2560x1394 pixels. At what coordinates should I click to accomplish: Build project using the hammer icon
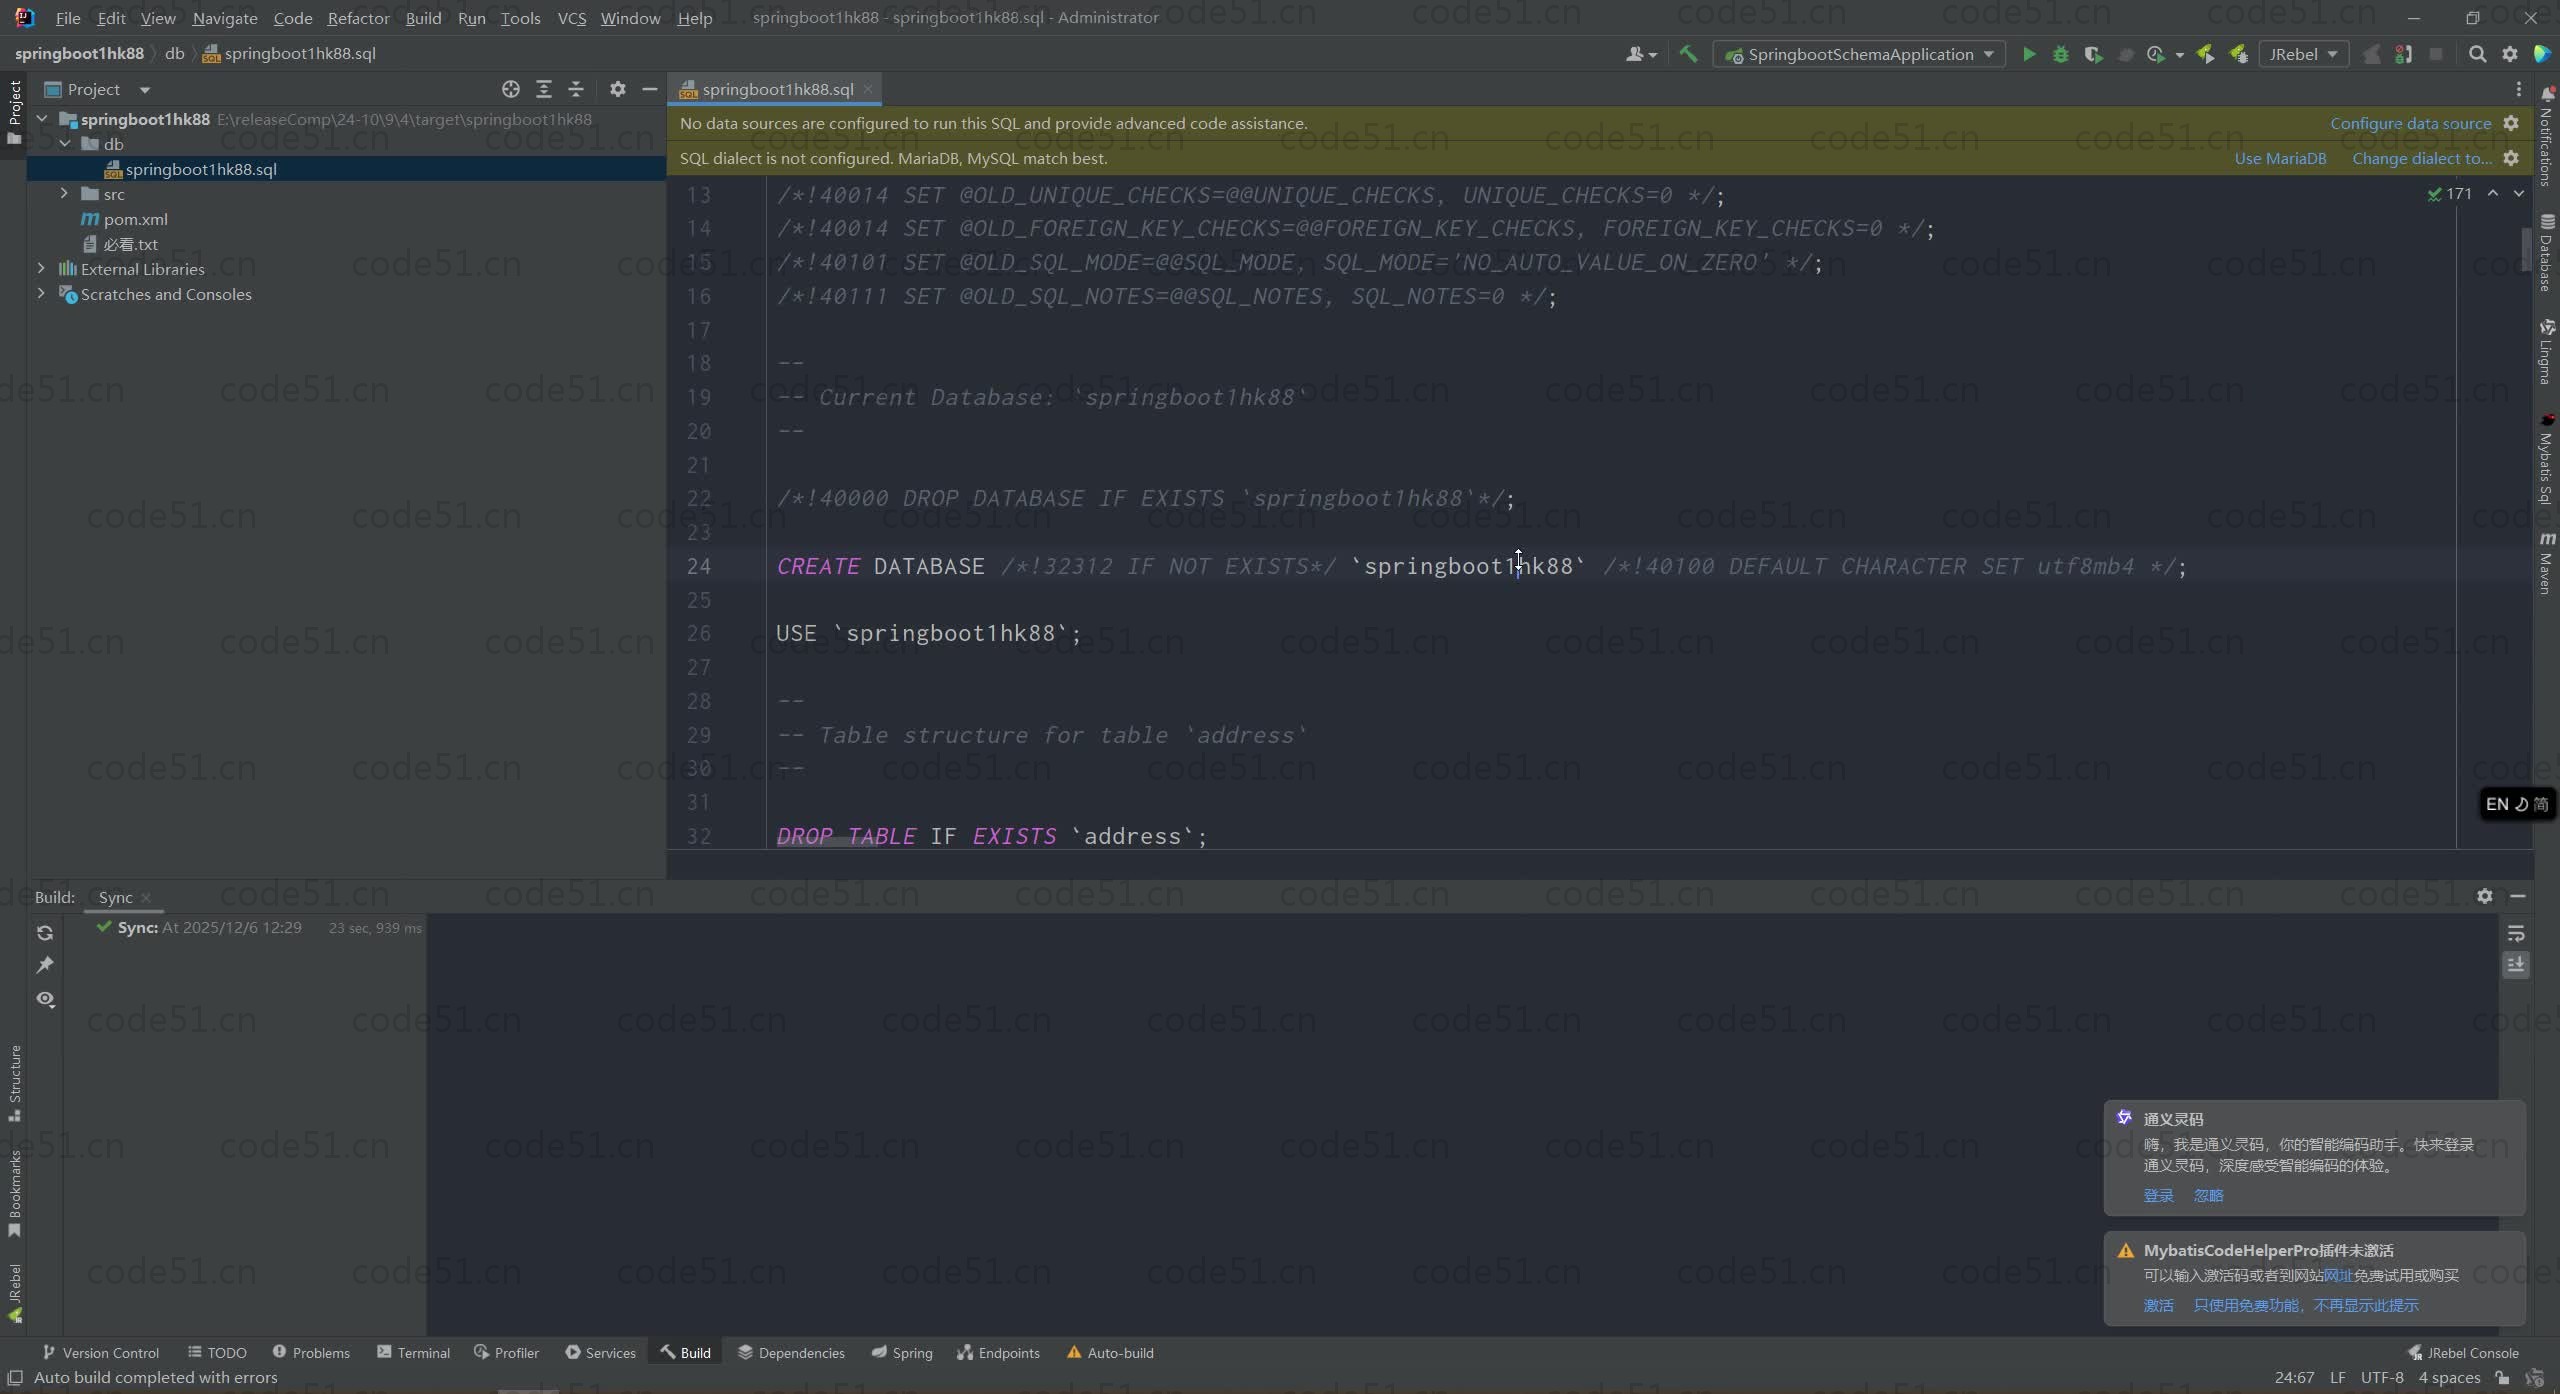point(1688,54)
